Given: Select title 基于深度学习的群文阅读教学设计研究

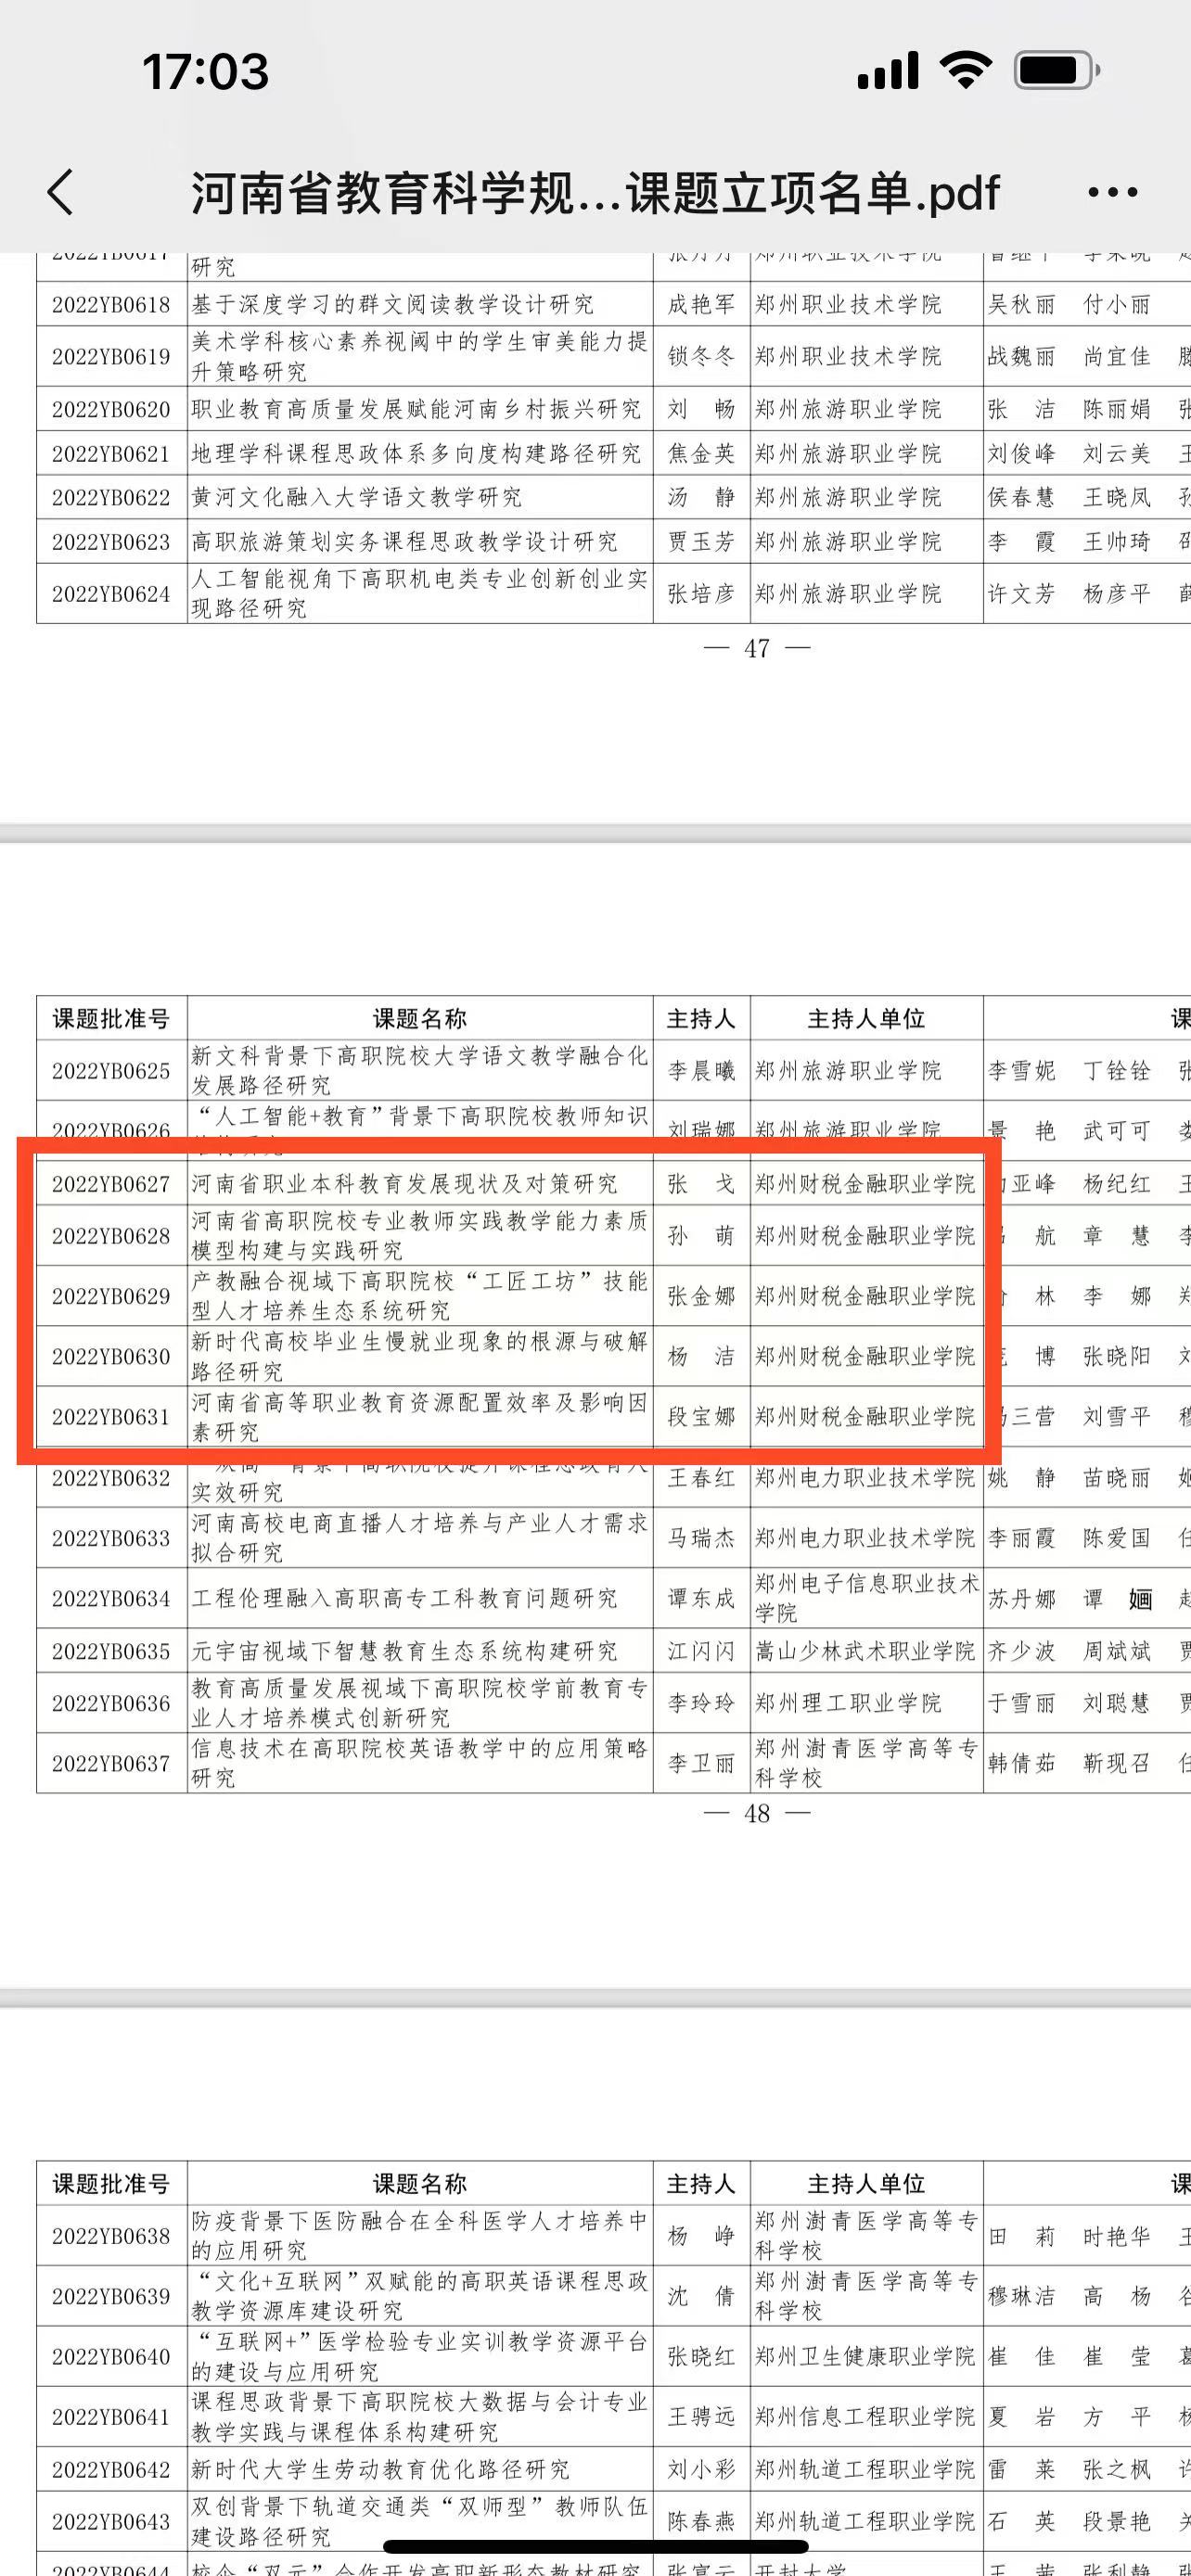Looking at the screenshot, I should point(392,305).
